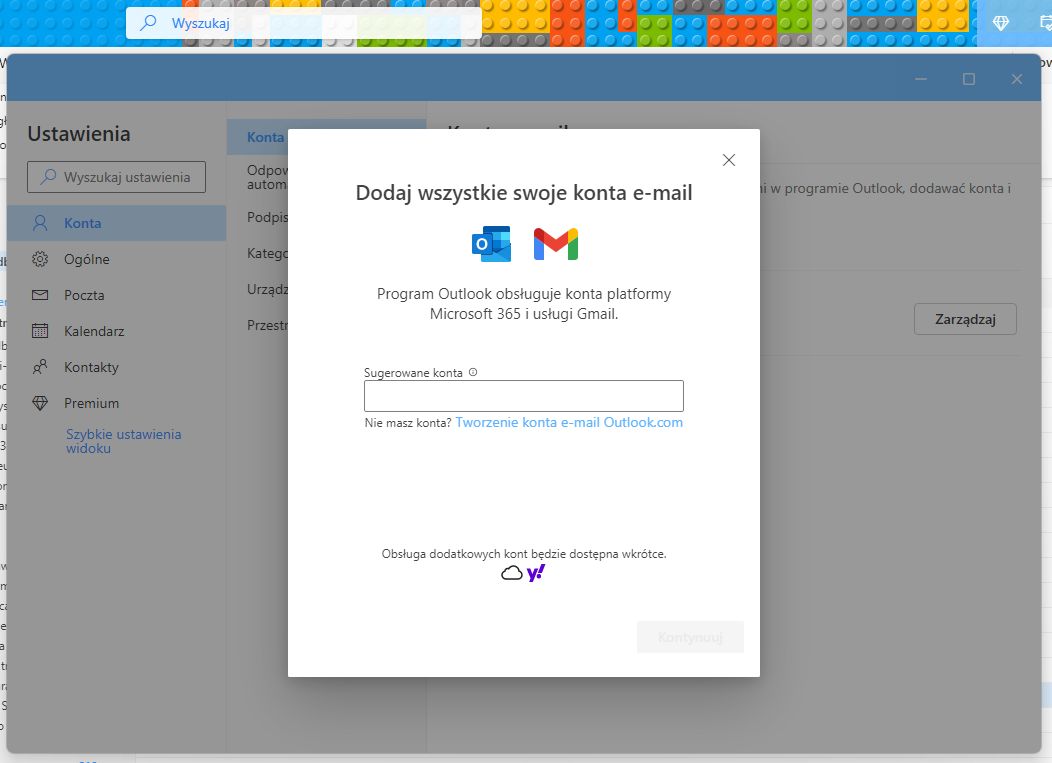This screenshot has height=763, width=1052.
Task: Close the add email accounts dialog
Action: (729, 160)
